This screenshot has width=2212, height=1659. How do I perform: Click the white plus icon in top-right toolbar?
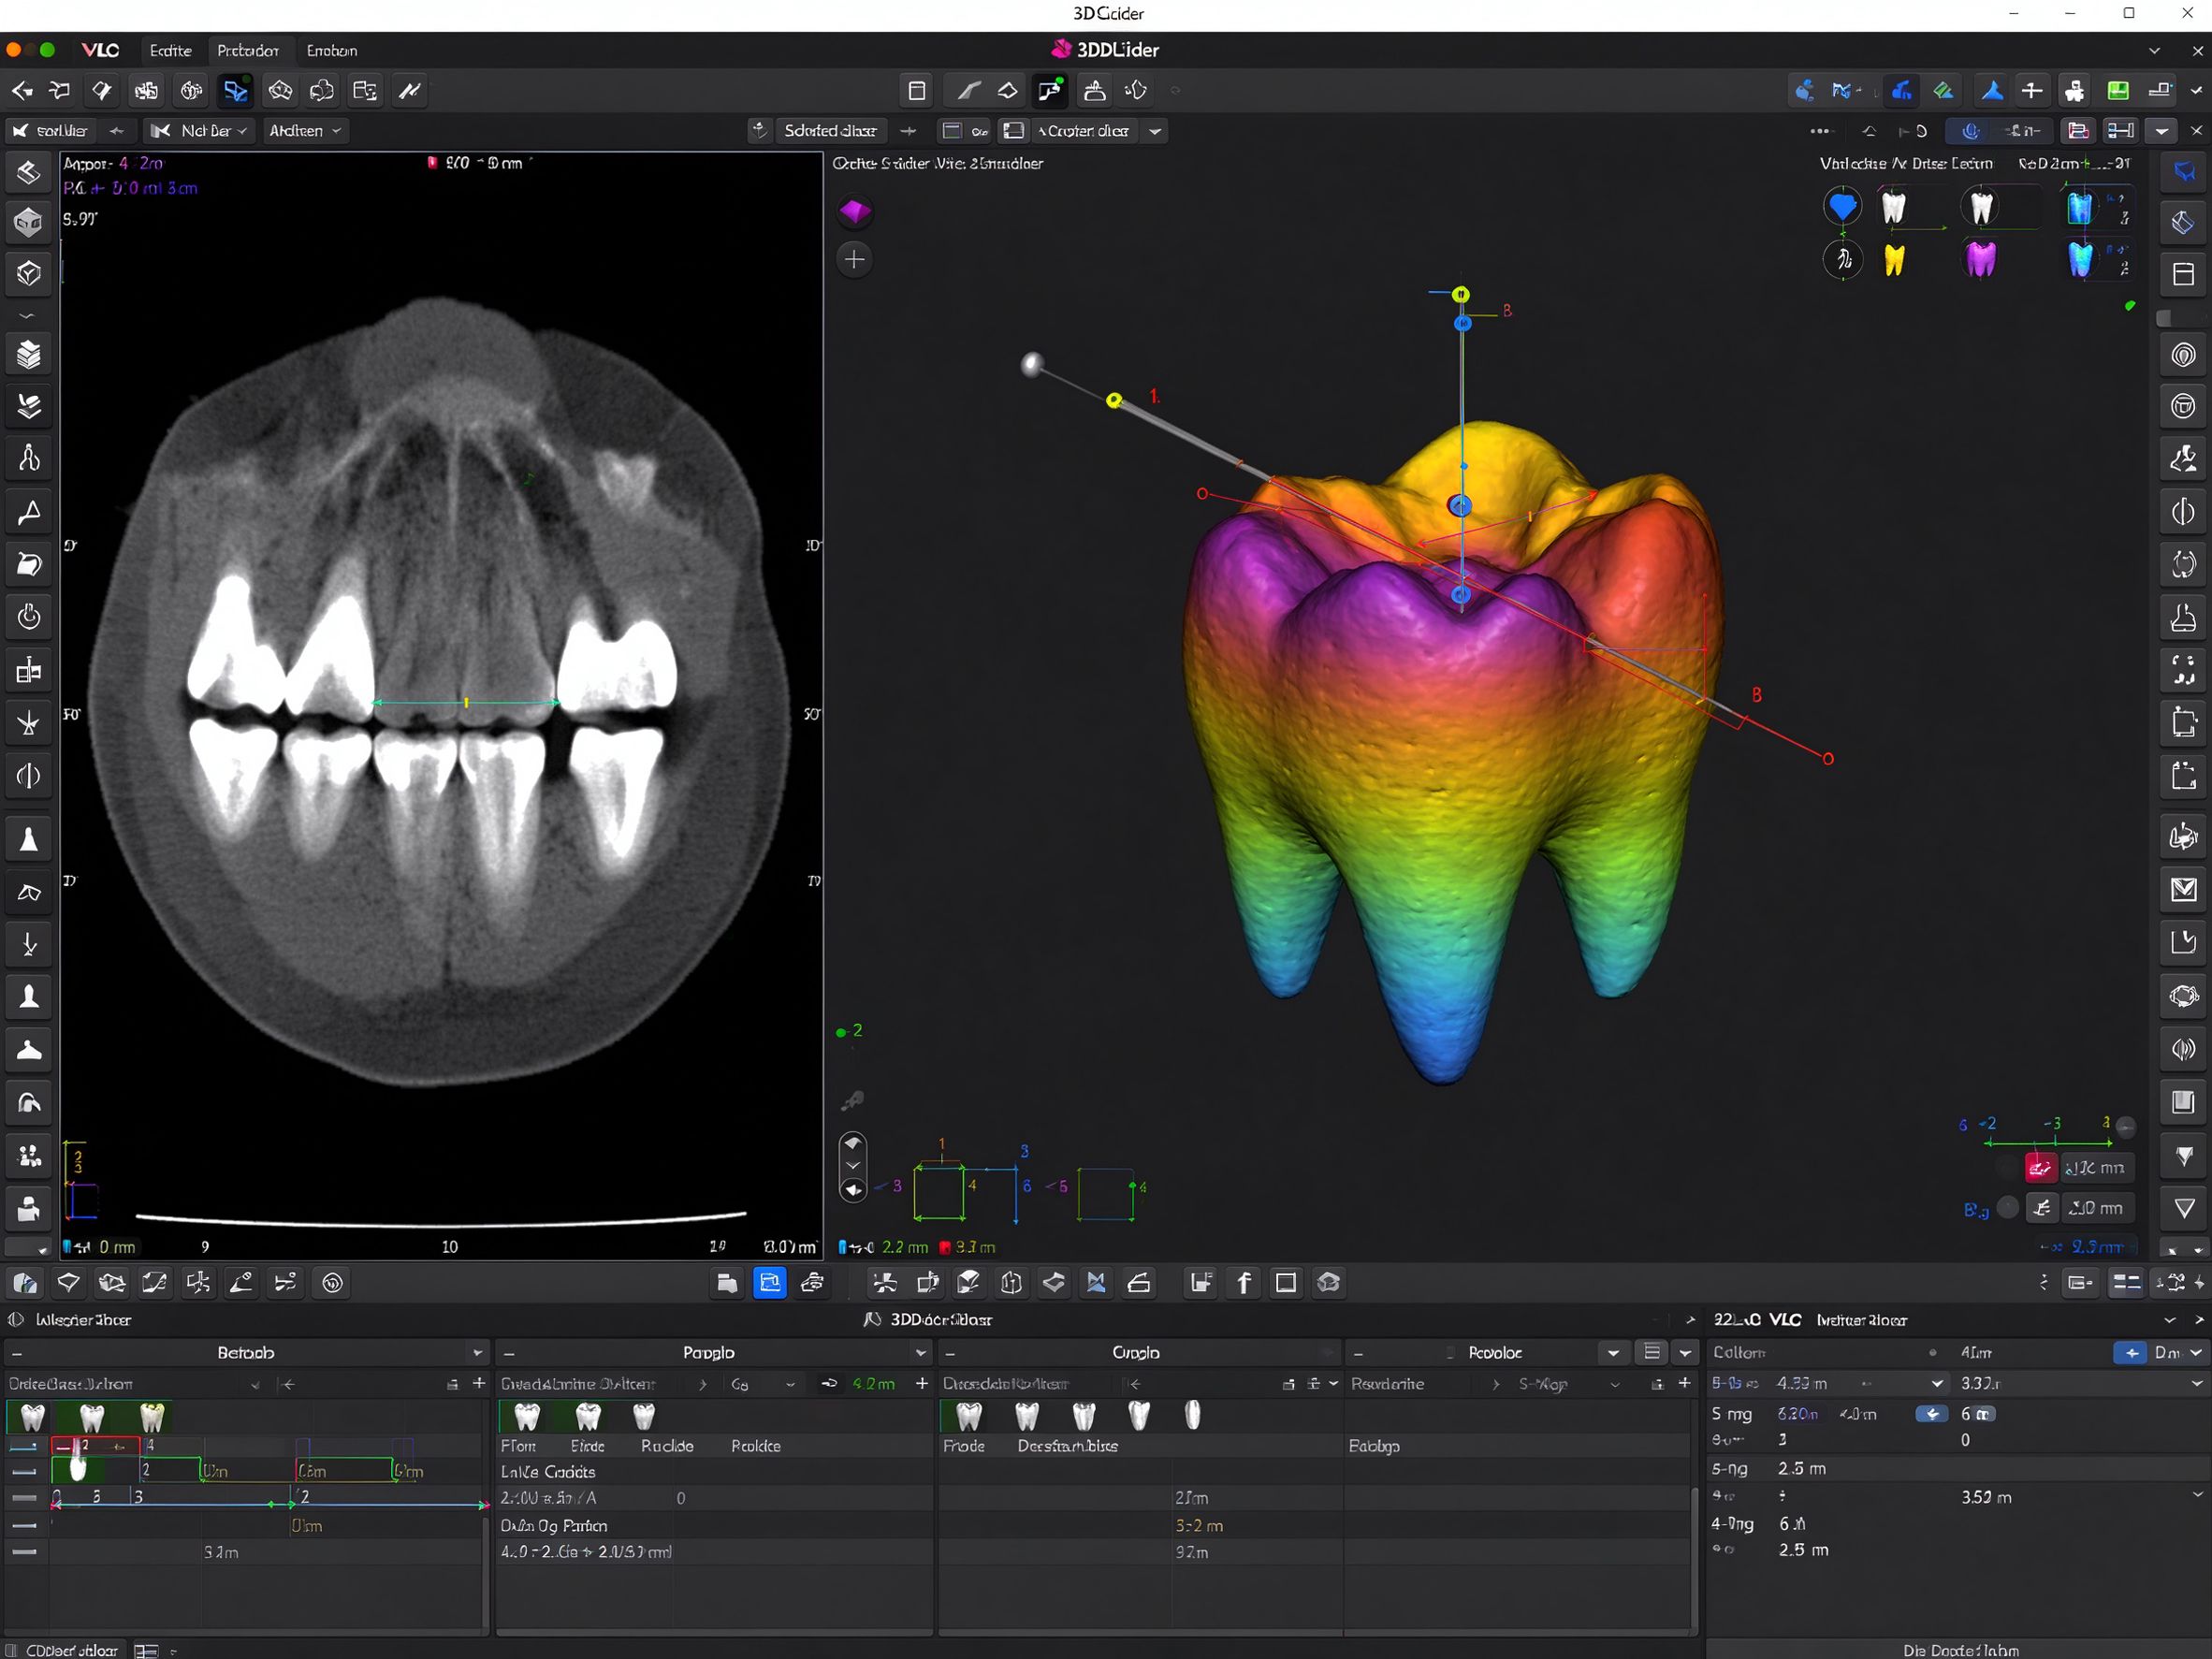tap(2032, 91)
